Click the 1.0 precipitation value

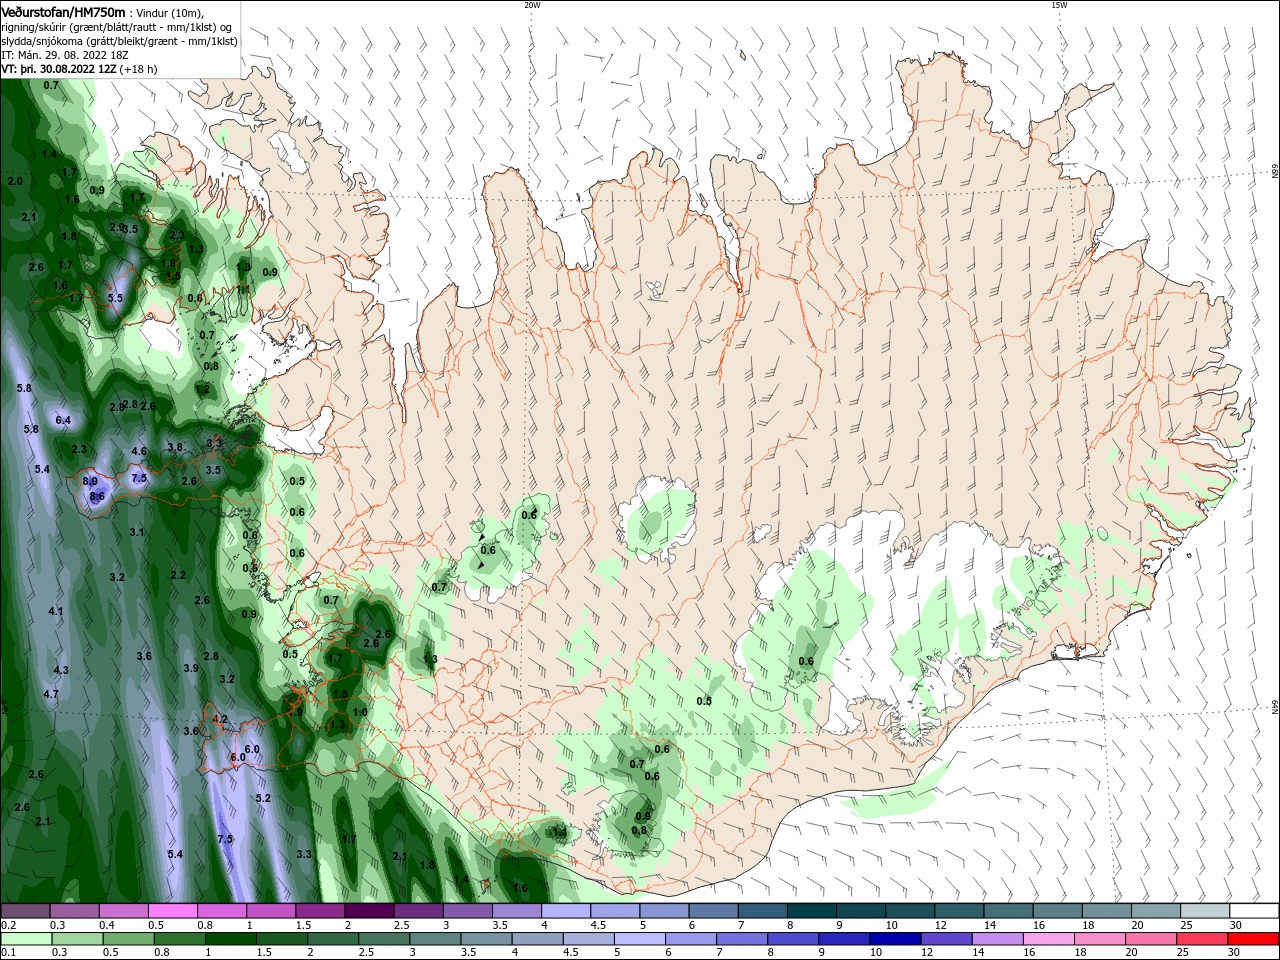click(360, 712)
